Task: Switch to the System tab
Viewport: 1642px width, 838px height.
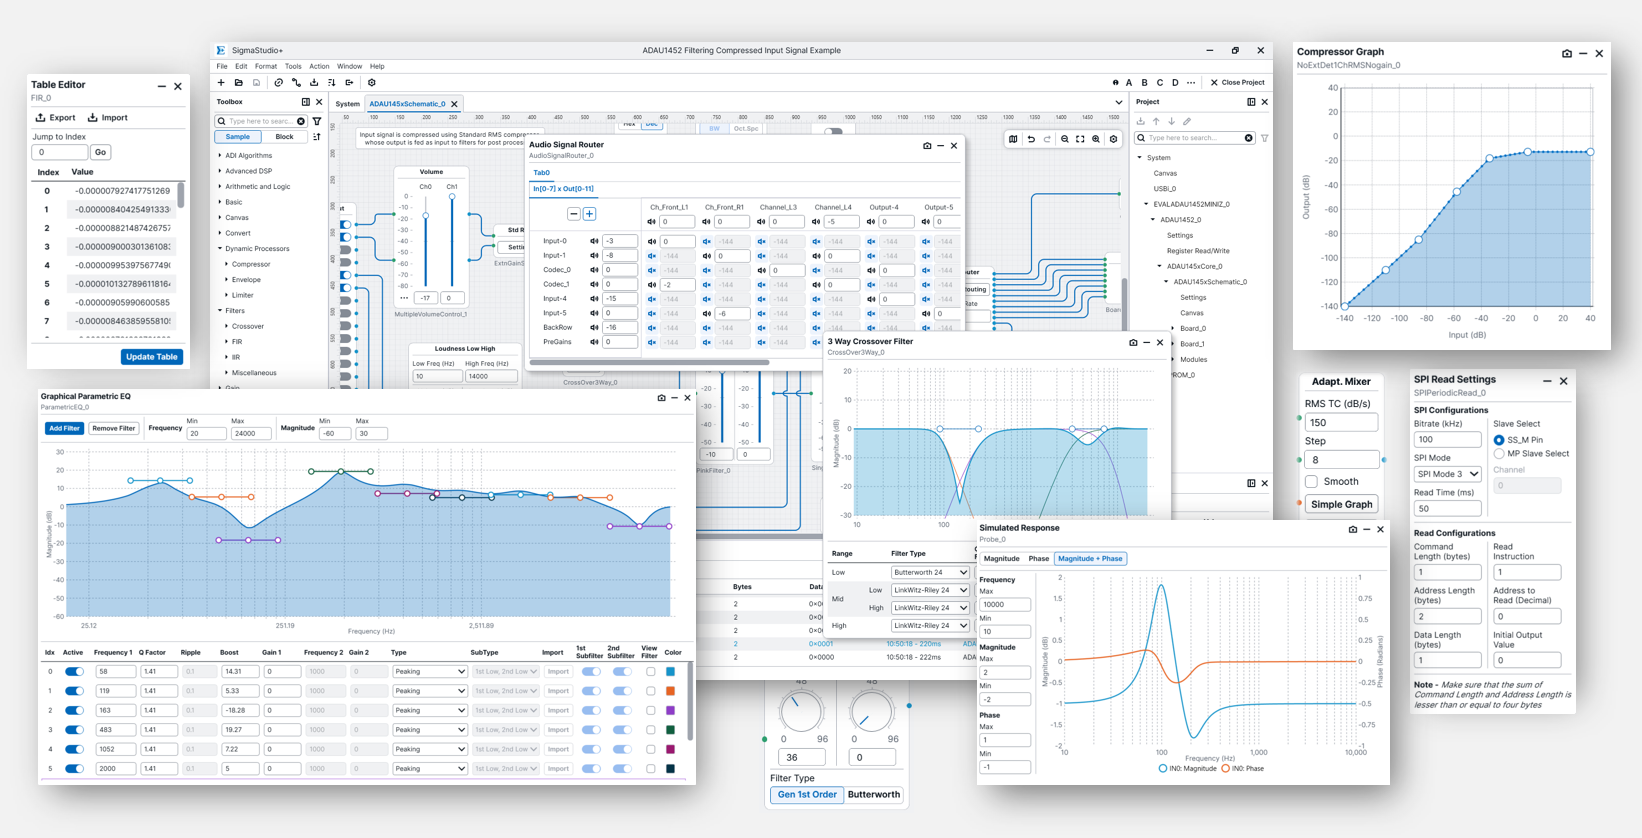Action: click(347, 104)
